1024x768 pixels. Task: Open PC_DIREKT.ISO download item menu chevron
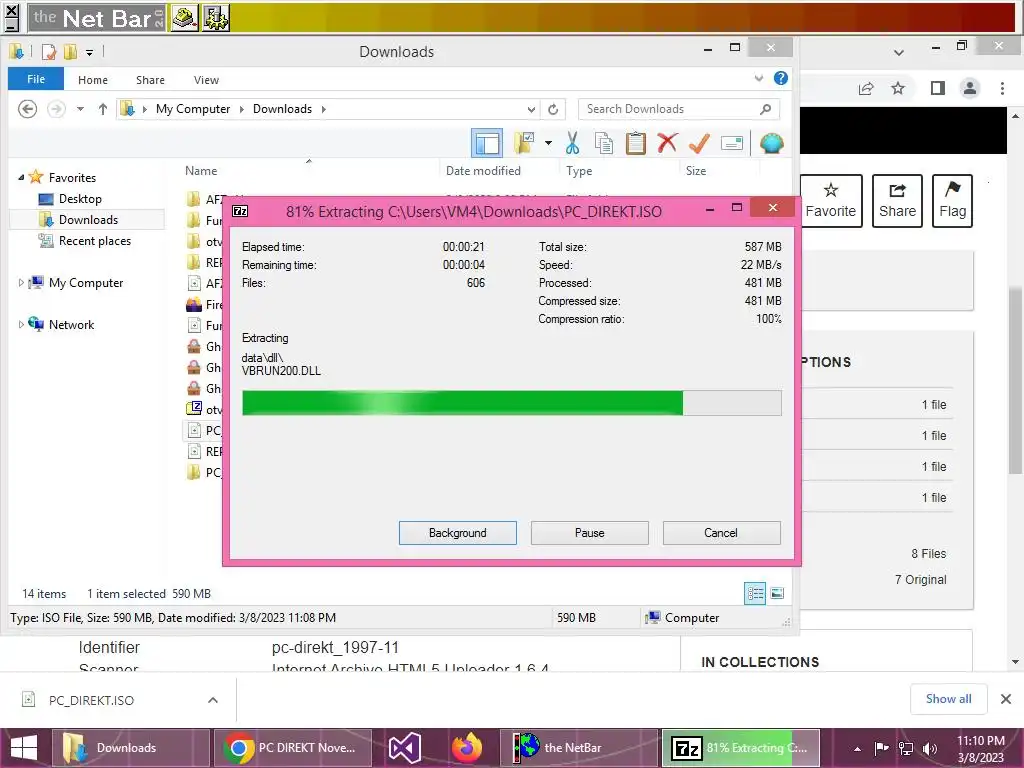213,700
